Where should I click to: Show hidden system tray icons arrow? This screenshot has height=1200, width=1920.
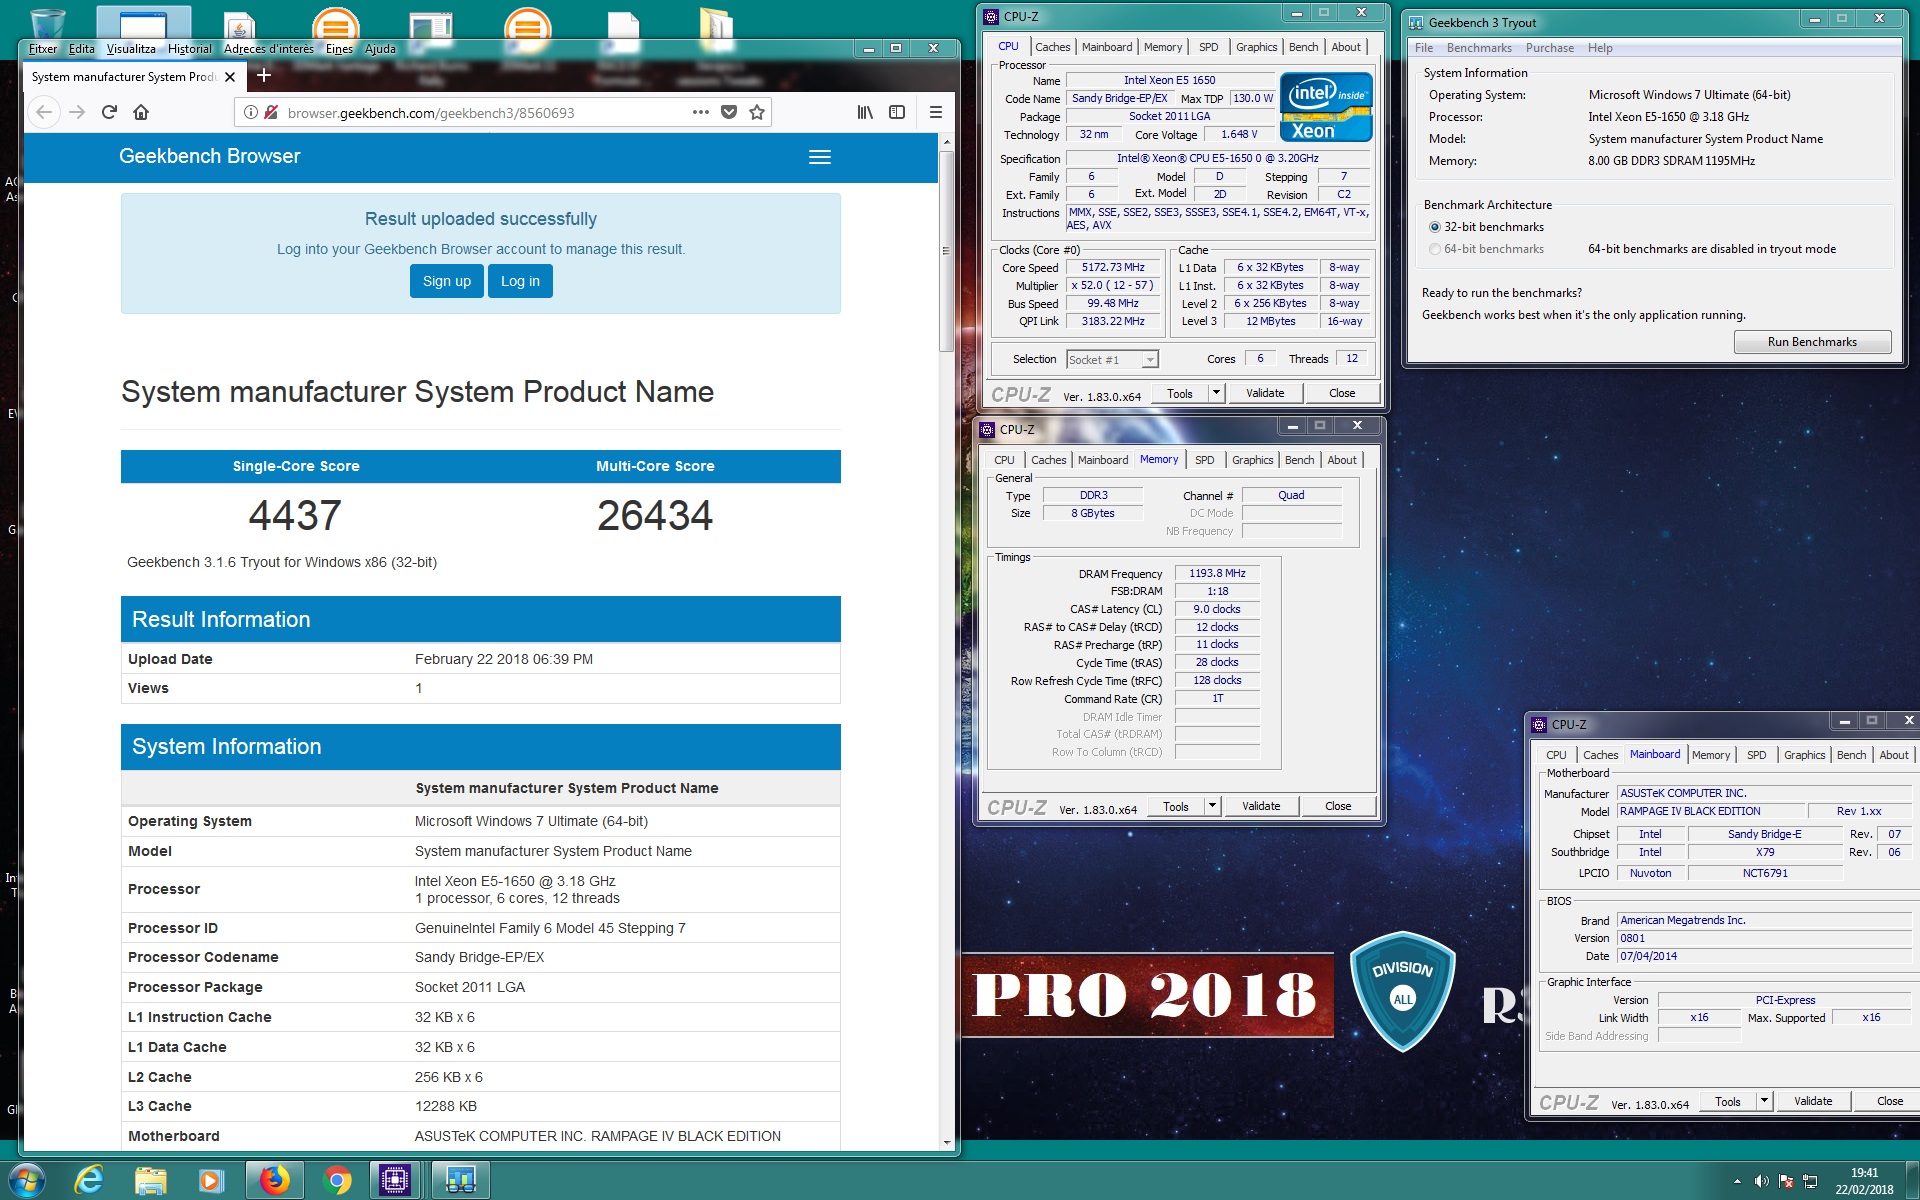pos(1737,1181)
